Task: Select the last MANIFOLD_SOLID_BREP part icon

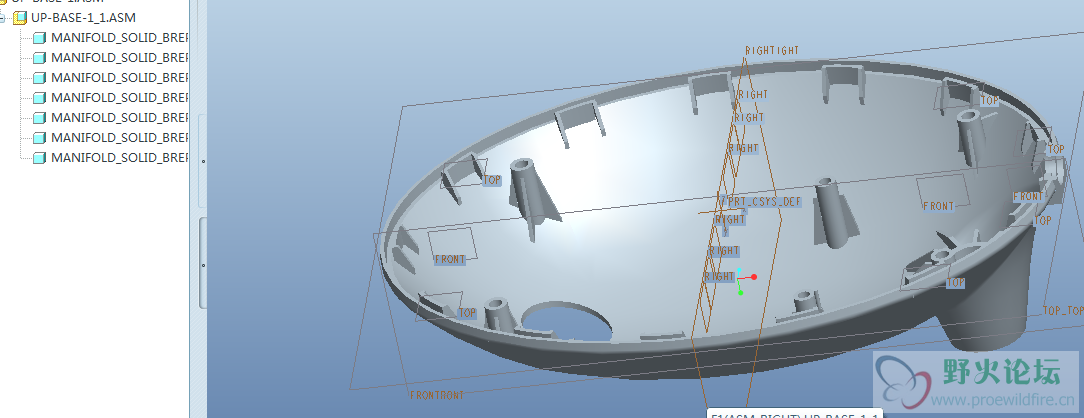Action: pos(39,158)
